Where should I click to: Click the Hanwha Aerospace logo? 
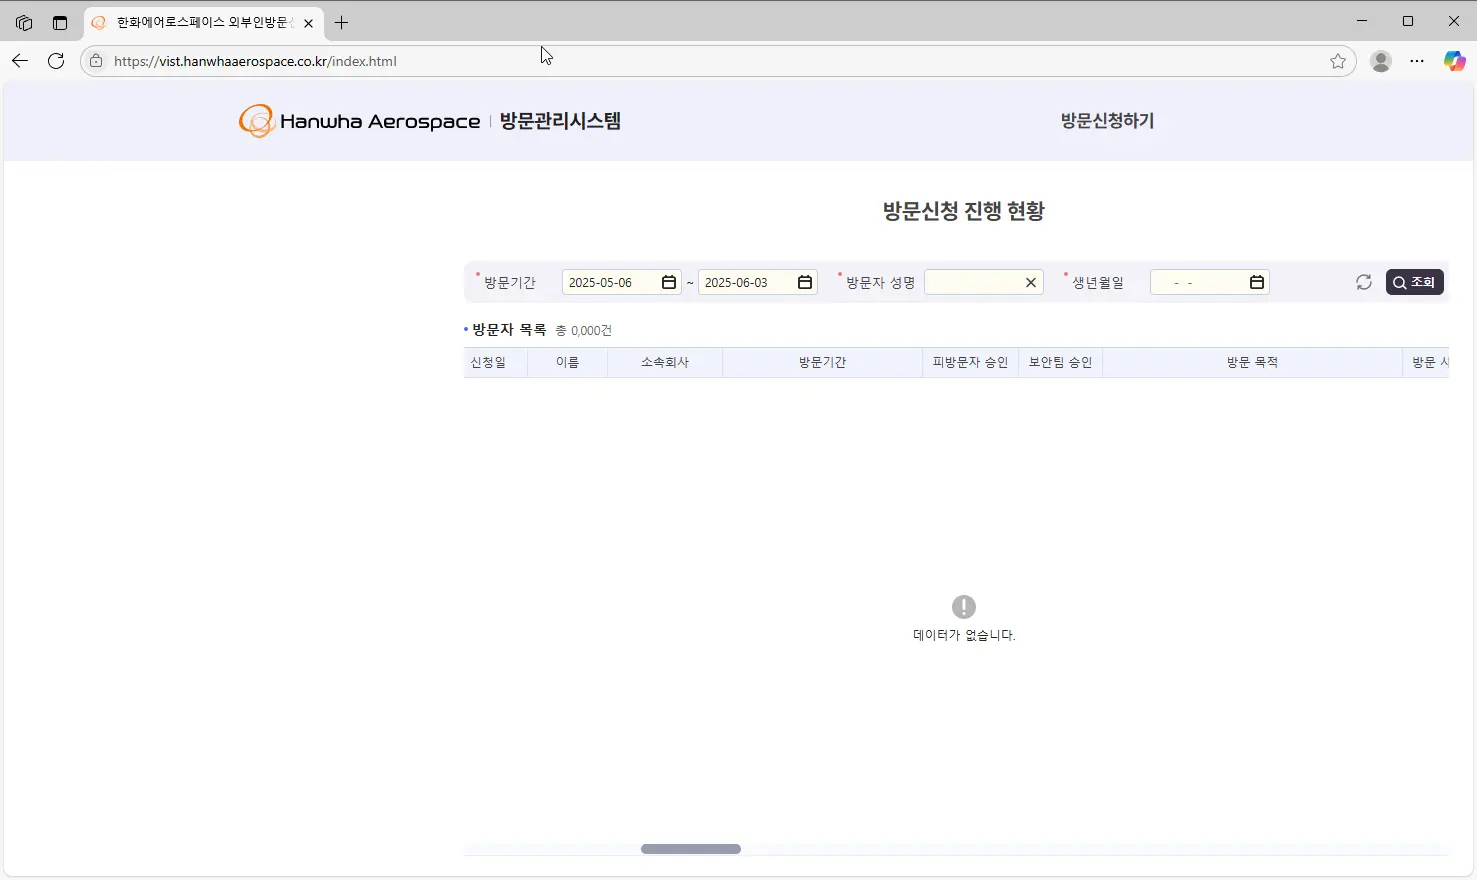(x=358, y=120)
